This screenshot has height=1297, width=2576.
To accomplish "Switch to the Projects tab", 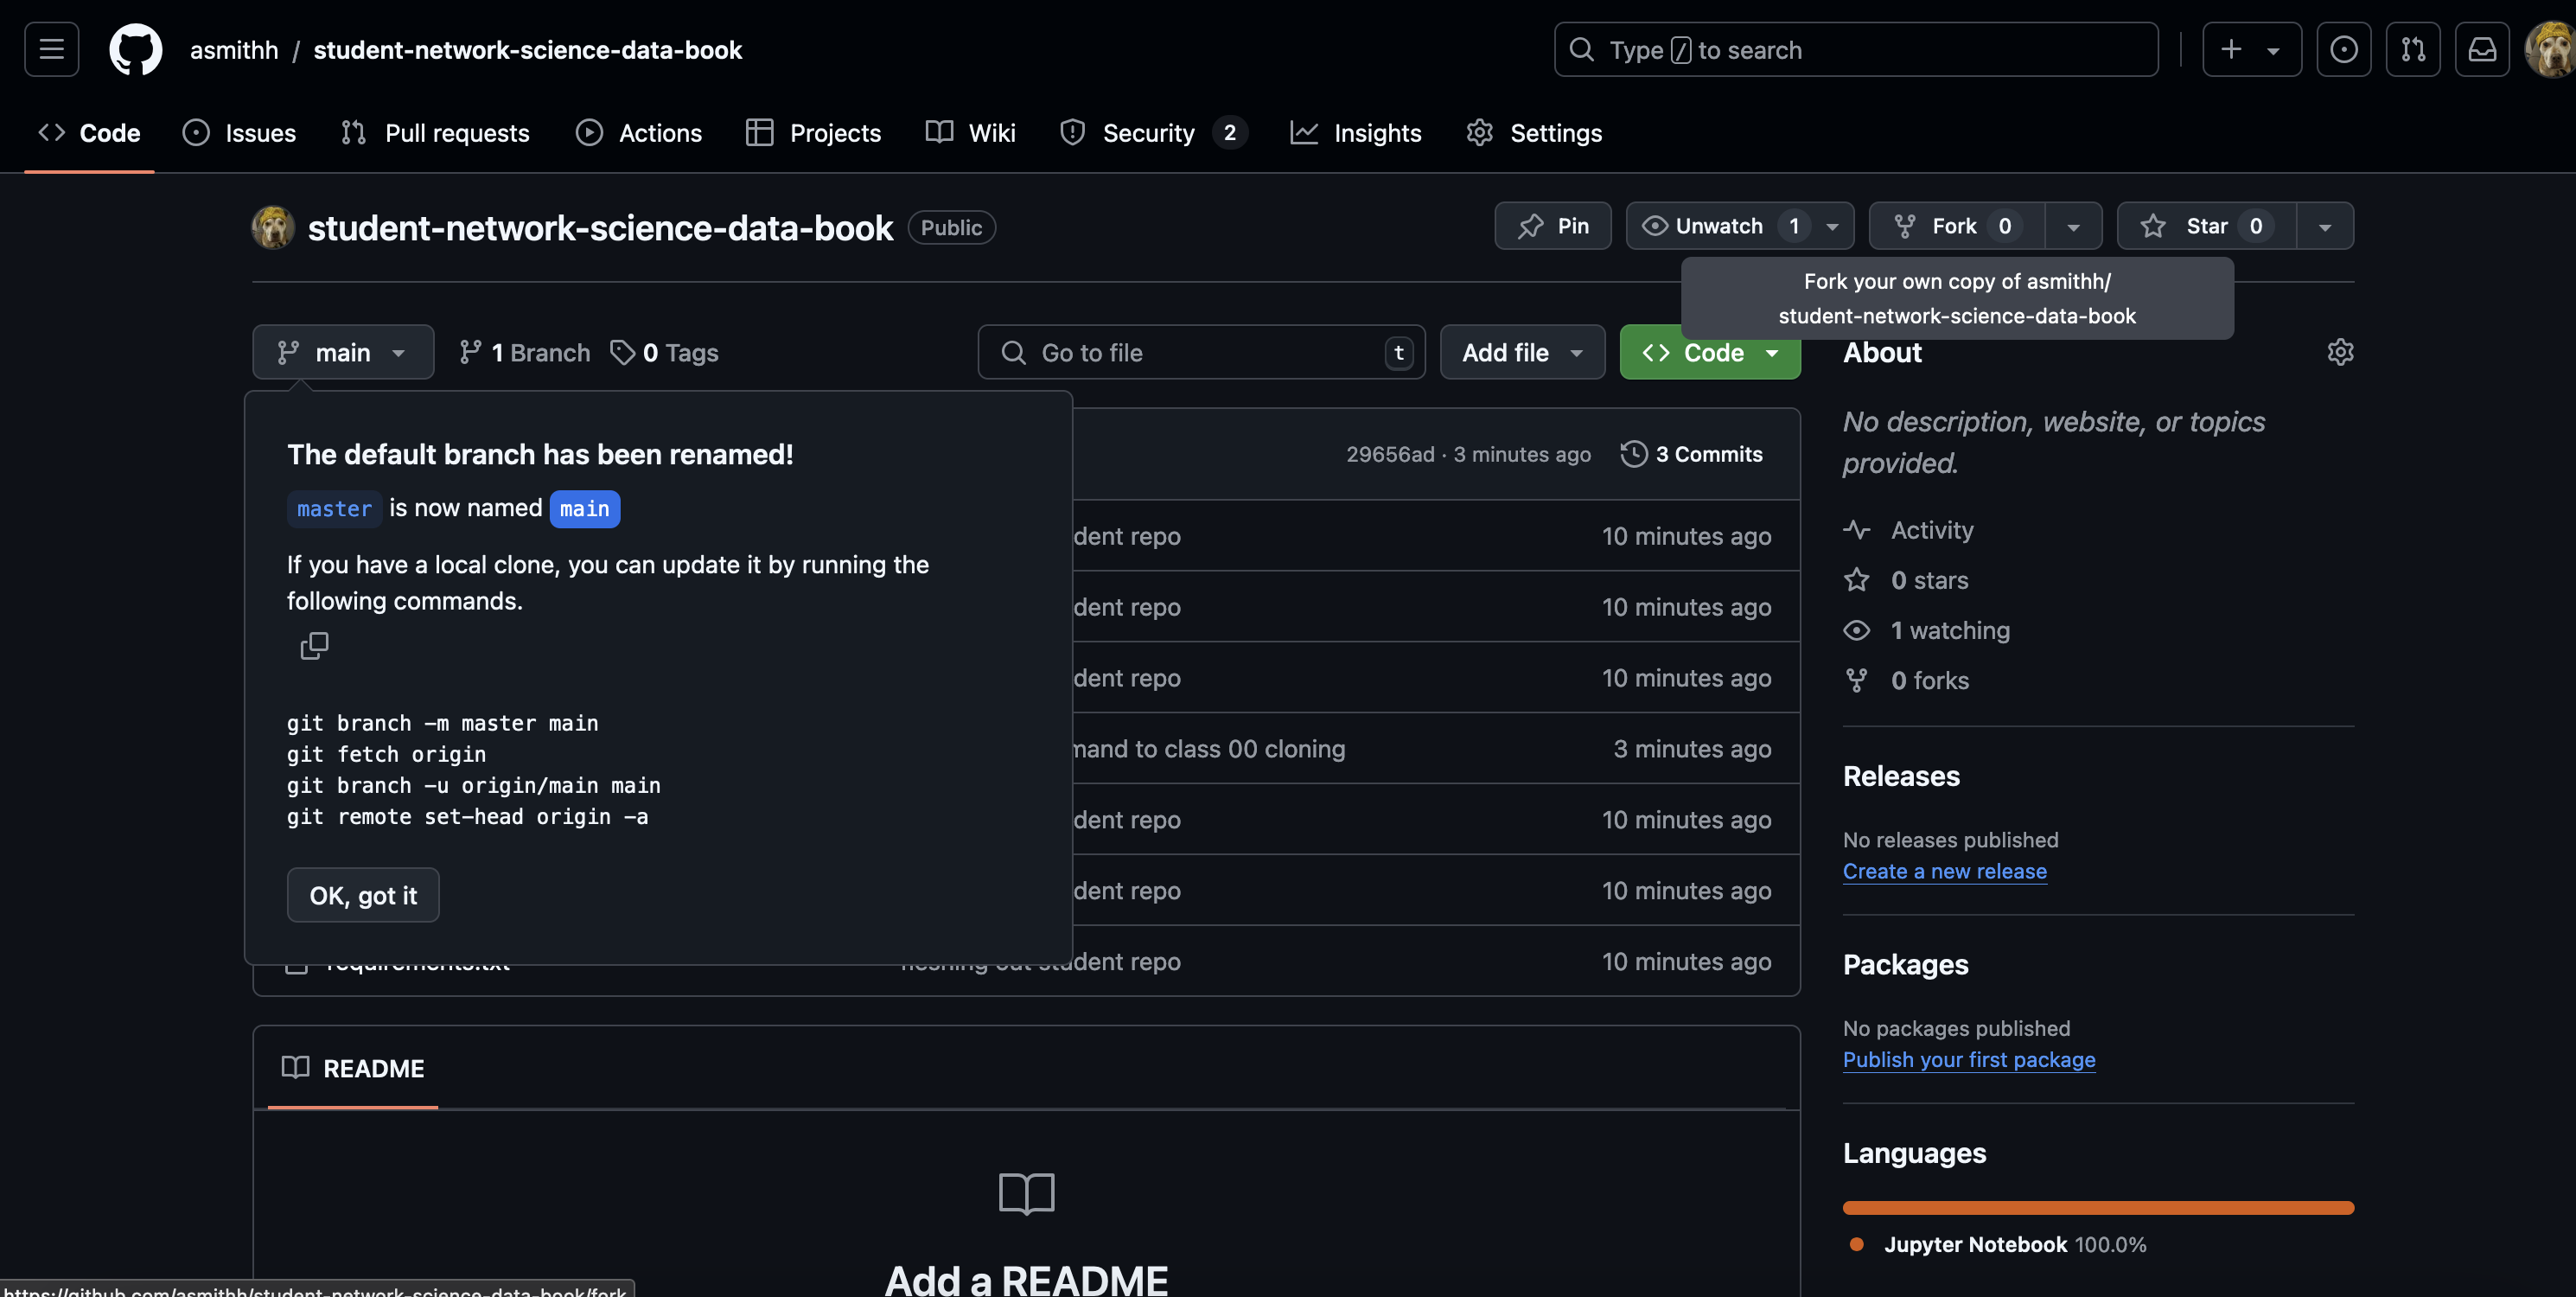I will 813,132.
